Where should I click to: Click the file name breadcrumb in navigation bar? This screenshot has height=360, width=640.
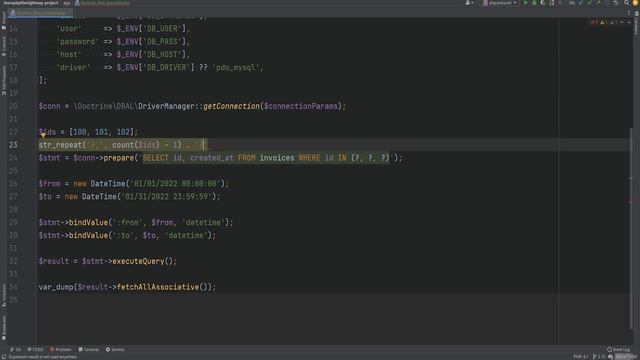102,3
